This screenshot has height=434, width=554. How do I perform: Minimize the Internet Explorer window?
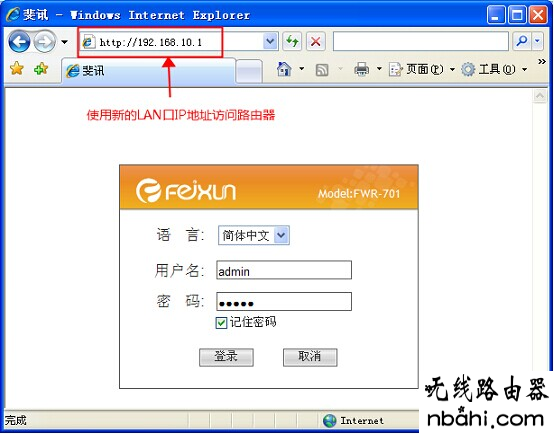(496, 15)
